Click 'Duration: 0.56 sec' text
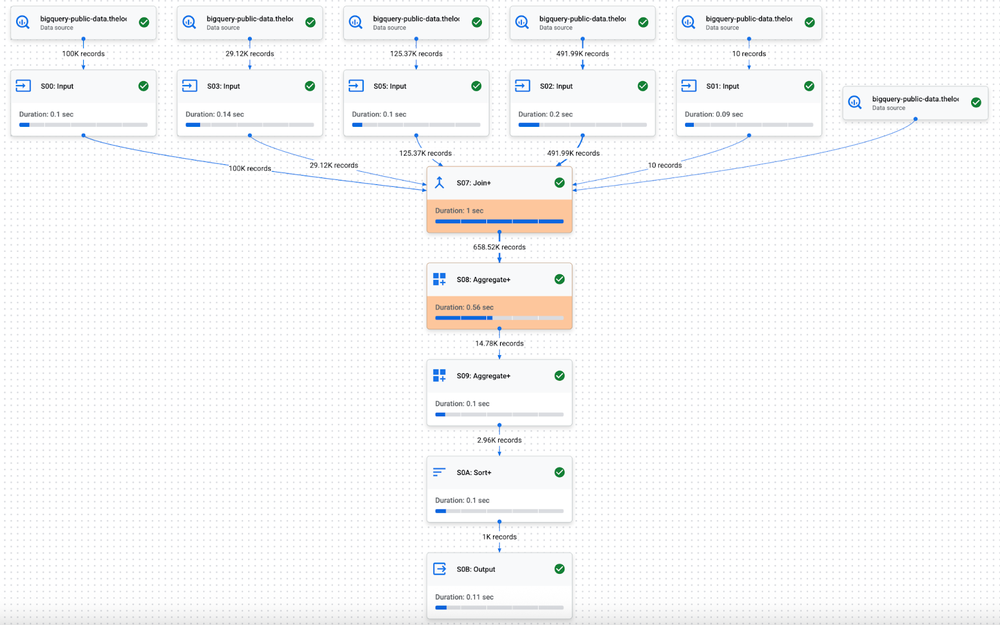 tap(464, 307)
